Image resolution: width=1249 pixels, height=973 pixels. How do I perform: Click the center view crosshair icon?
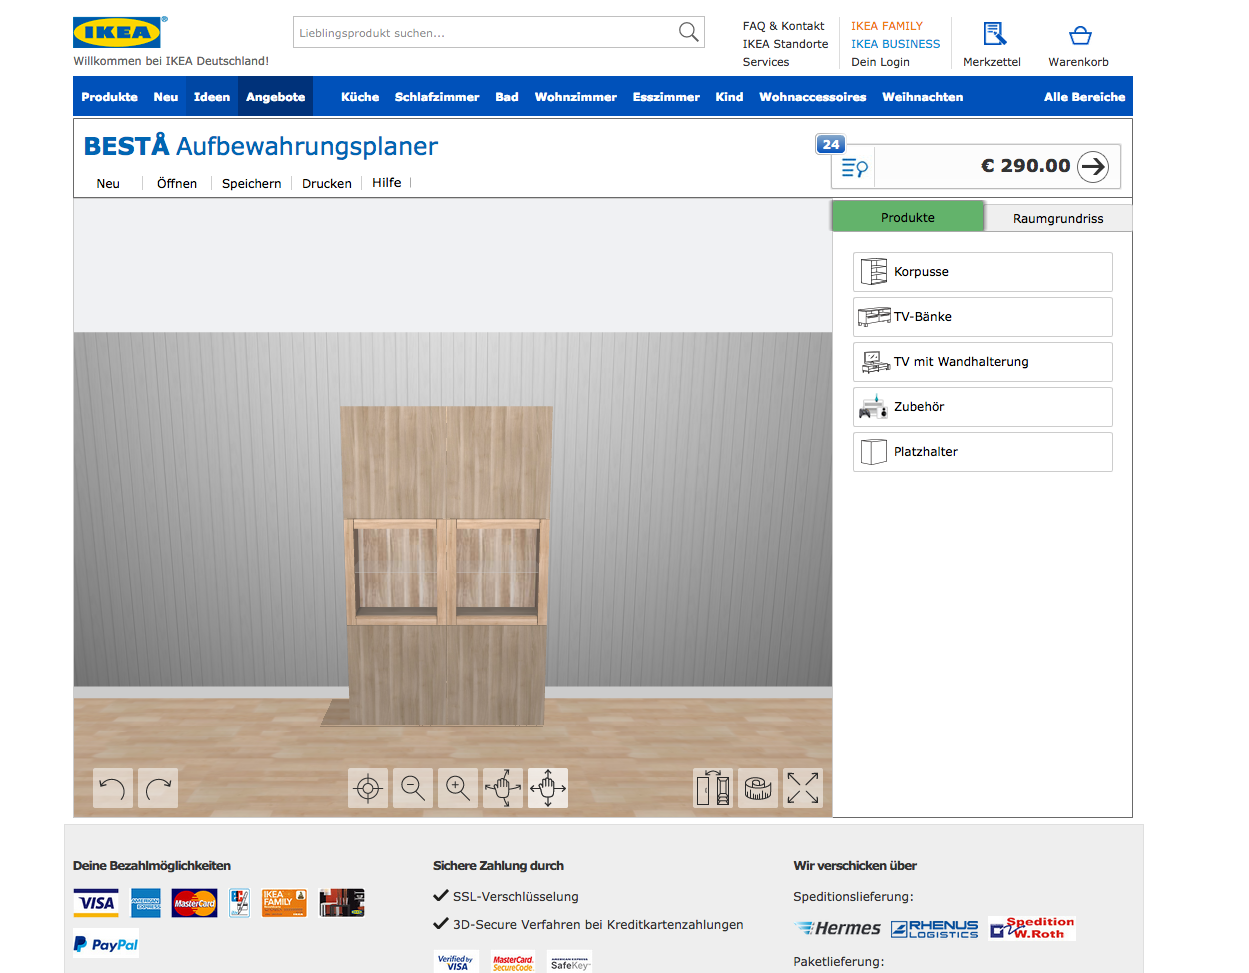[x=368, y=788]
